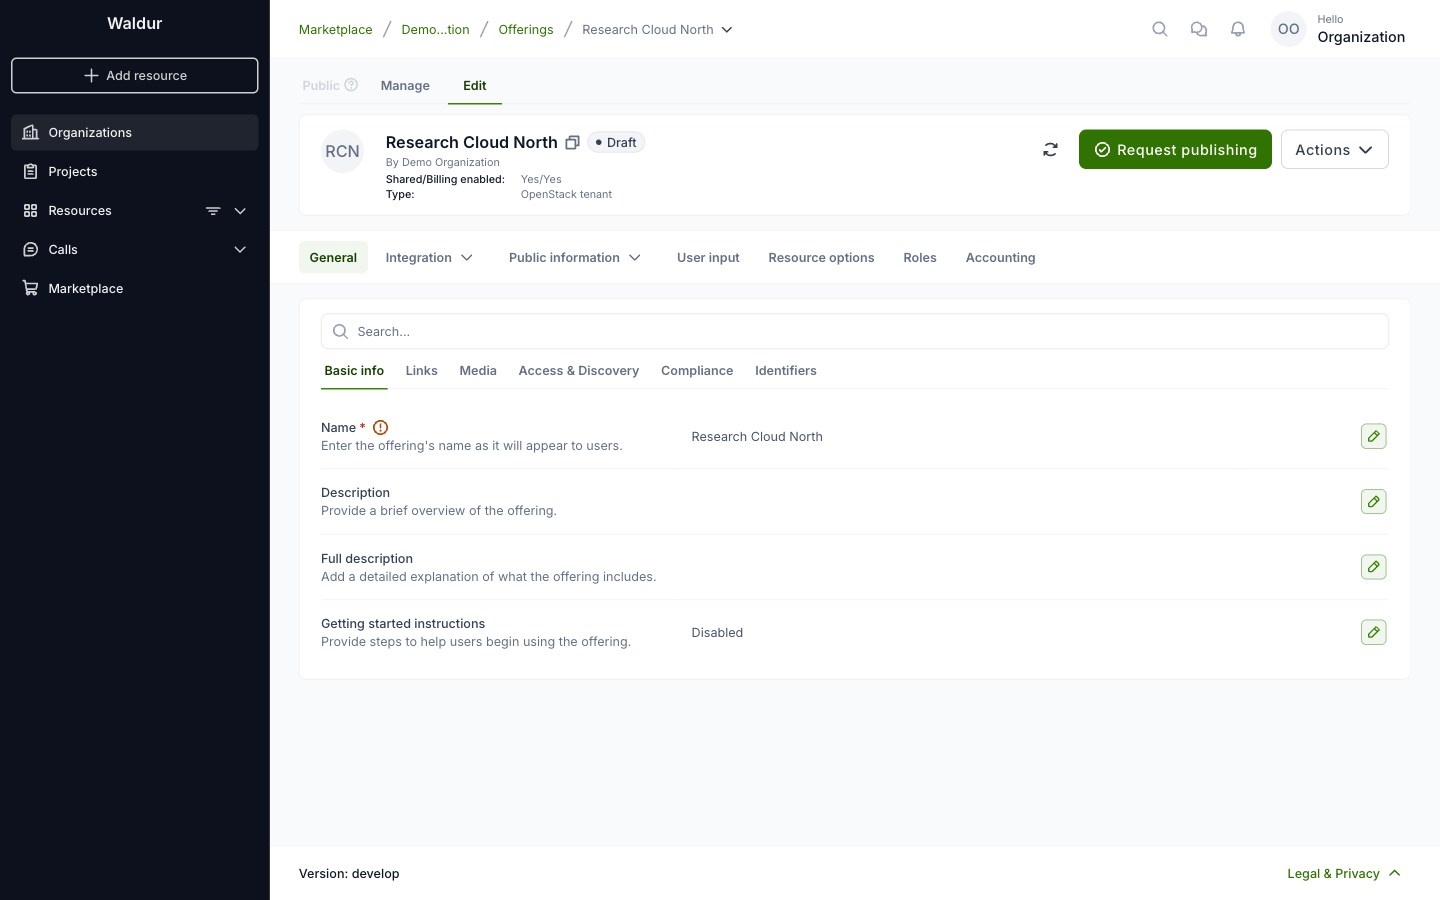
Task: Copy offering name using the copy icon
Action: [x=572, y=143]
